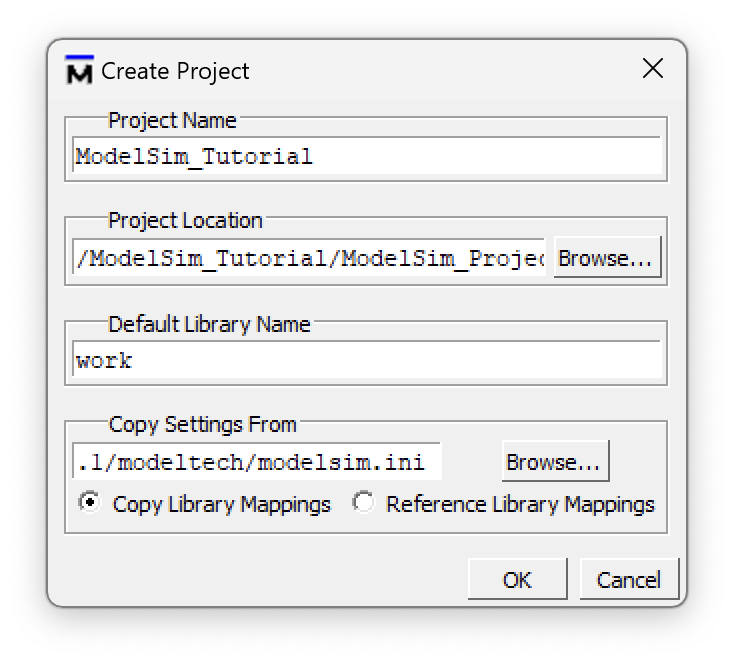Open Browse for Project Location

pos(607,257)
